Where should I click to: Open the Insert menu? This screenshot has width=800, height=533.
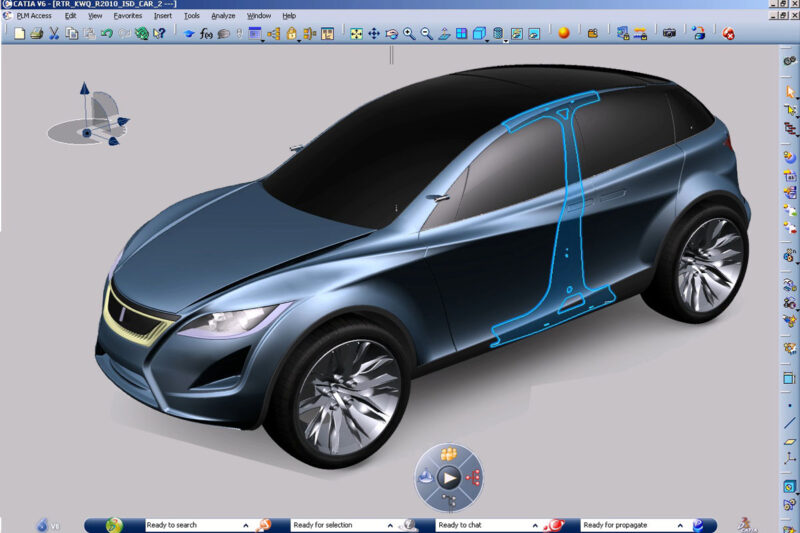click(162, 16)
